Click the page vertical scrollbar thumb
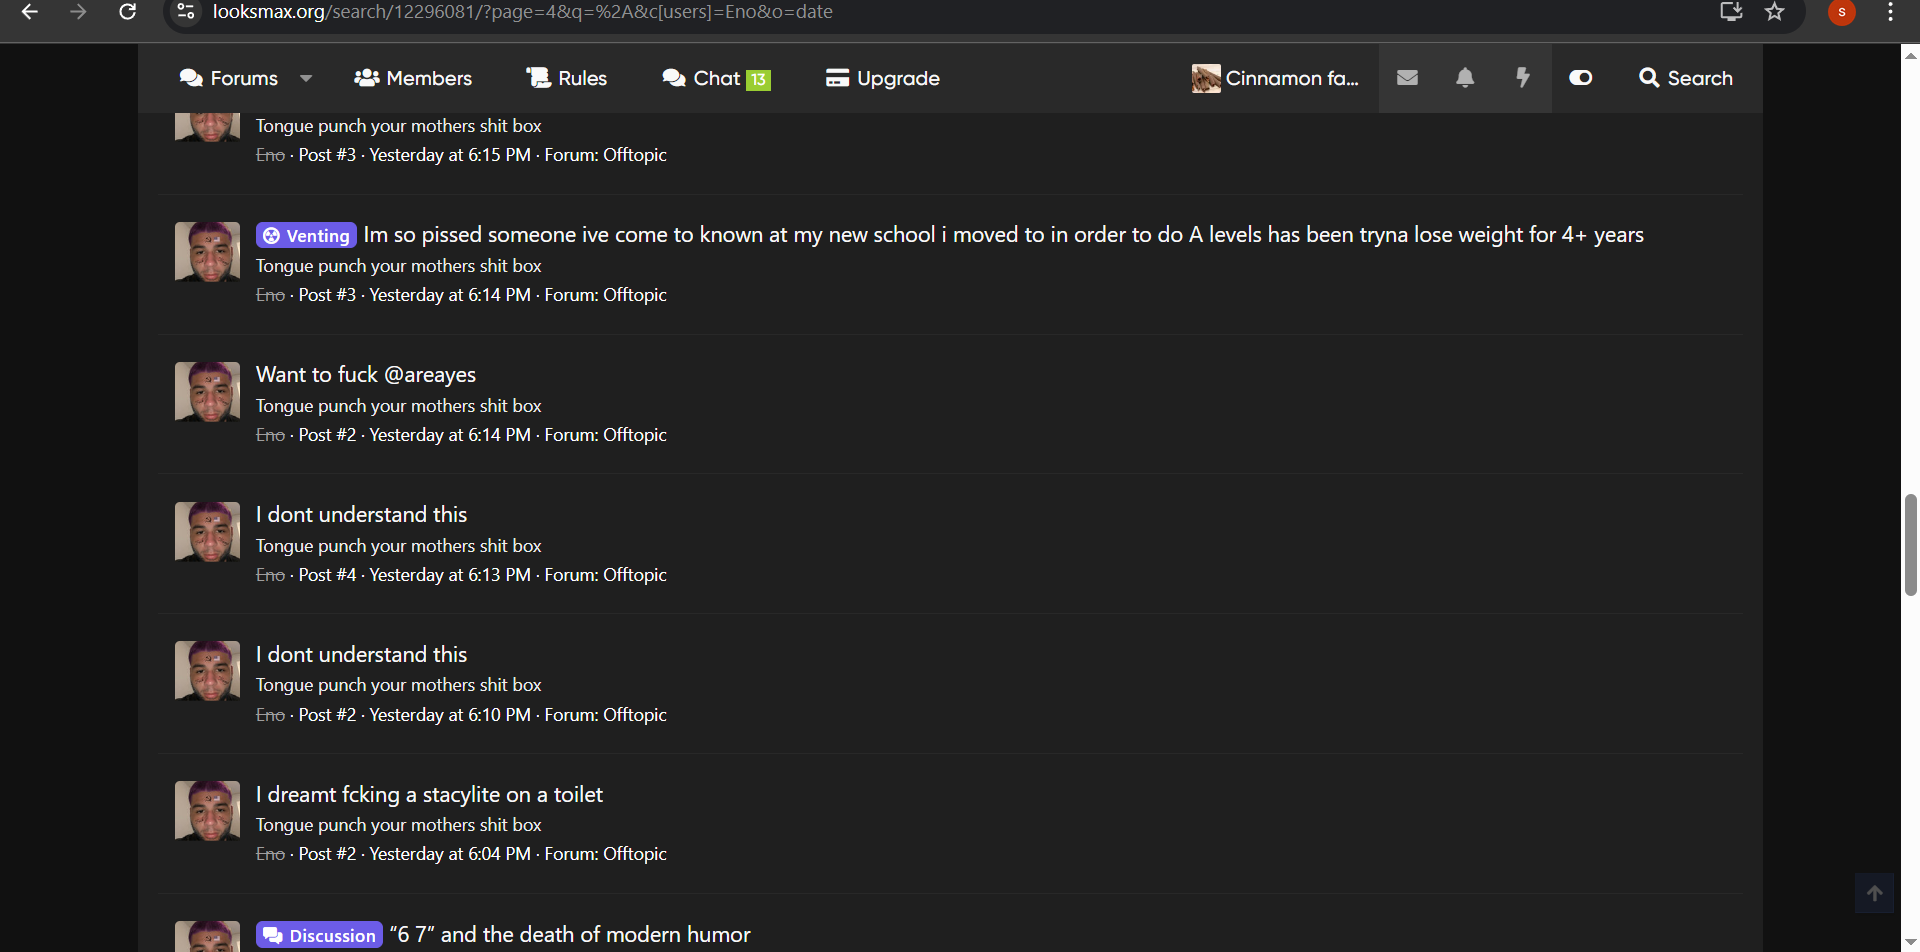The width and height of the screenshot is (1920, 952). pos(1910,545)
